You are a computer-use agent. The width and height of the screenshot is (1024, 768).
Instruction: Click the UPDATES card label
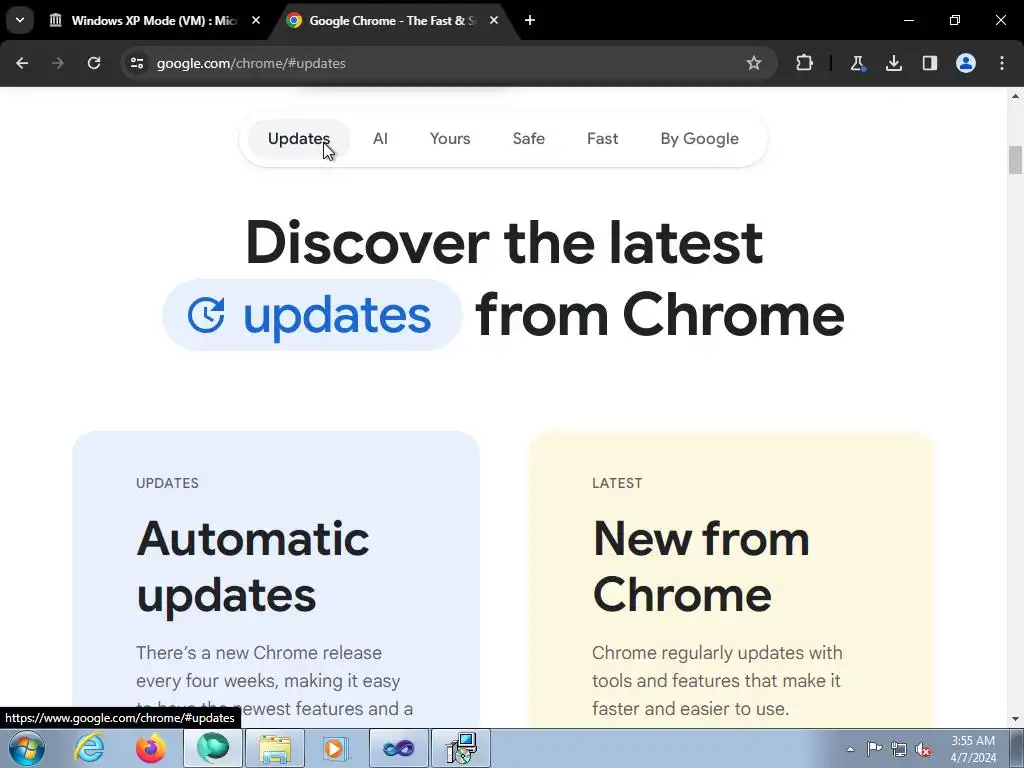pyautogui.click(x=167, y=483)
